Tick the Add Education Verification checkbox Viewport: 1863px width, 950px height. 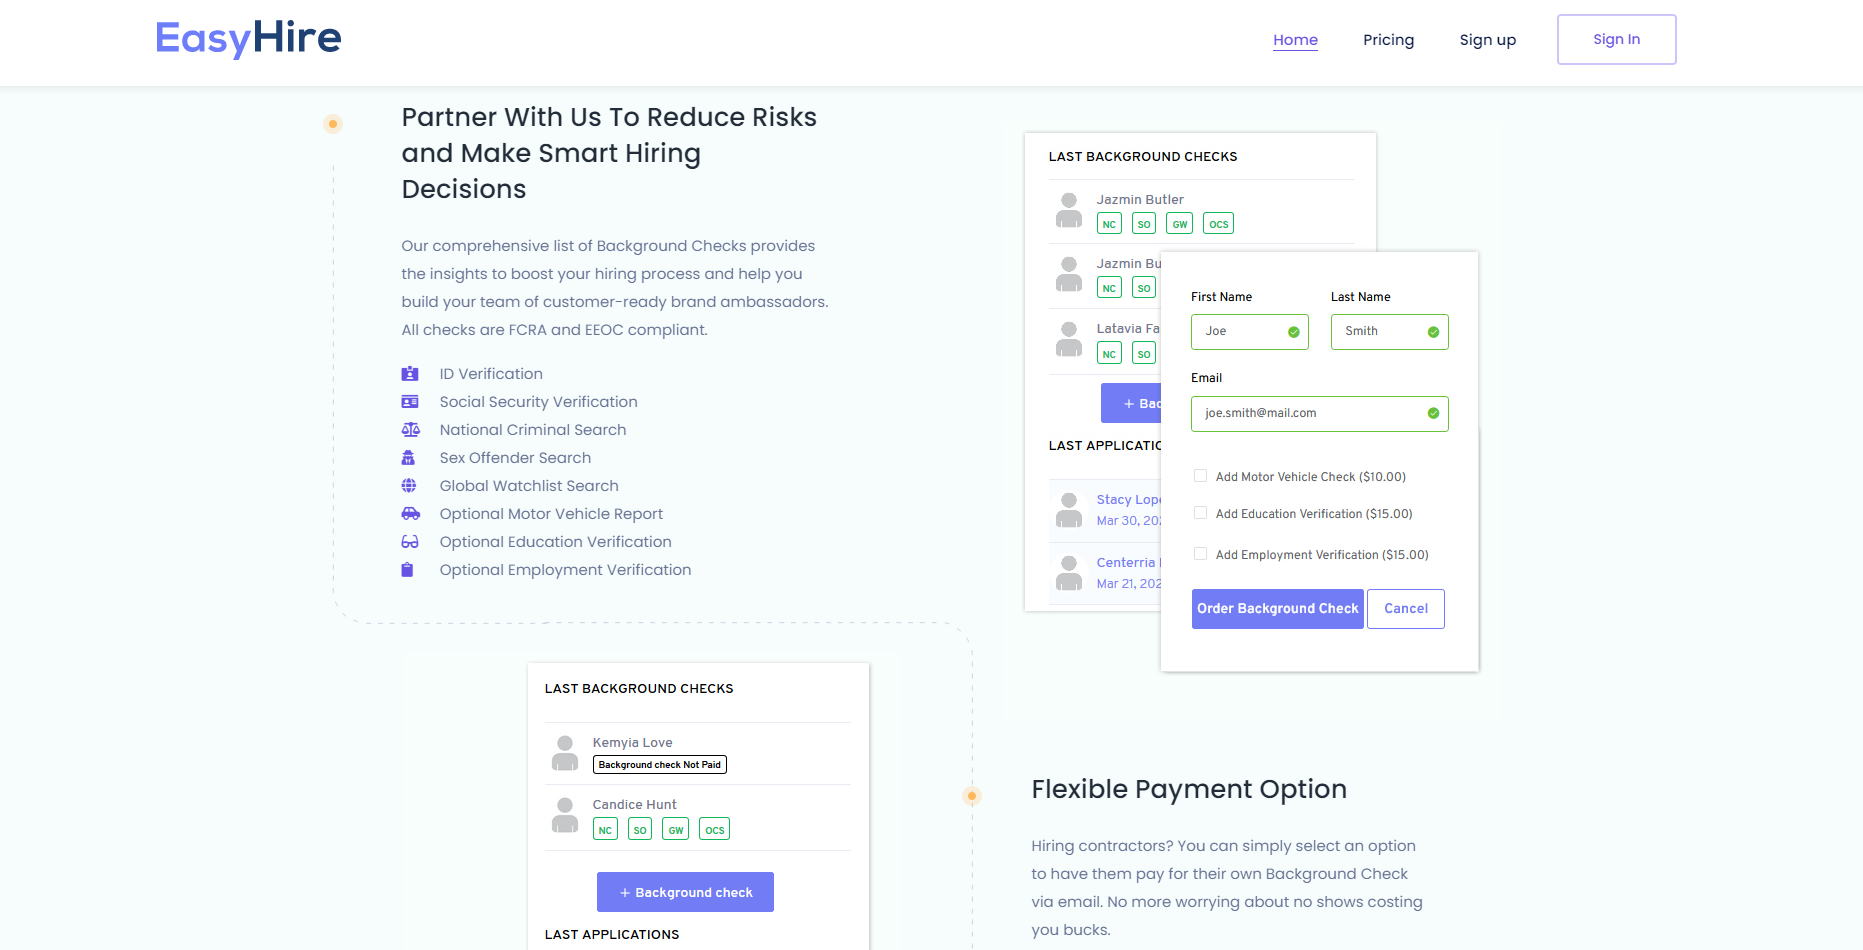pos(1200,513)
